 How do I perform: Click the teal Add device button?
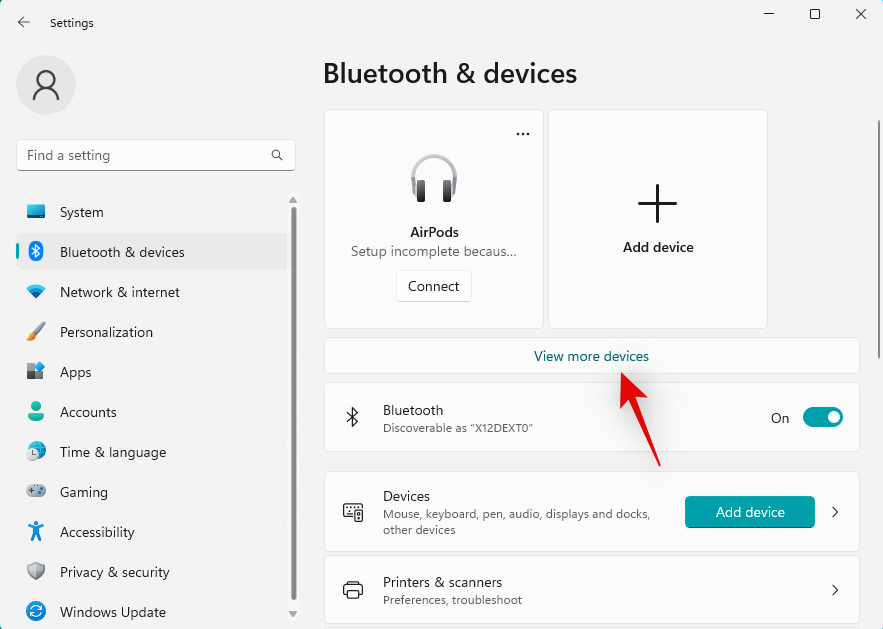click(750, 512)
